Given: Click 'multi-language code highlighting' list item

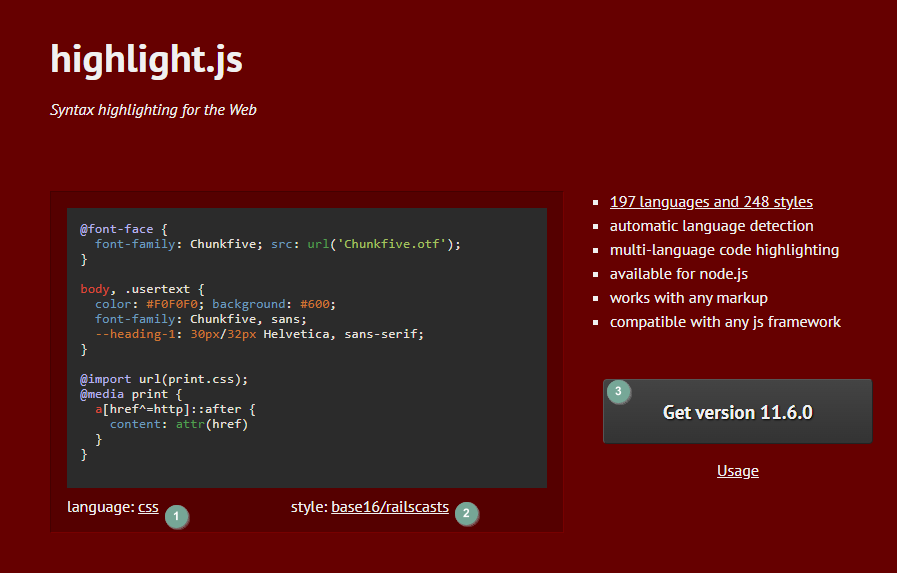Looking at the screenshot, I should click(x=724, y=250).
